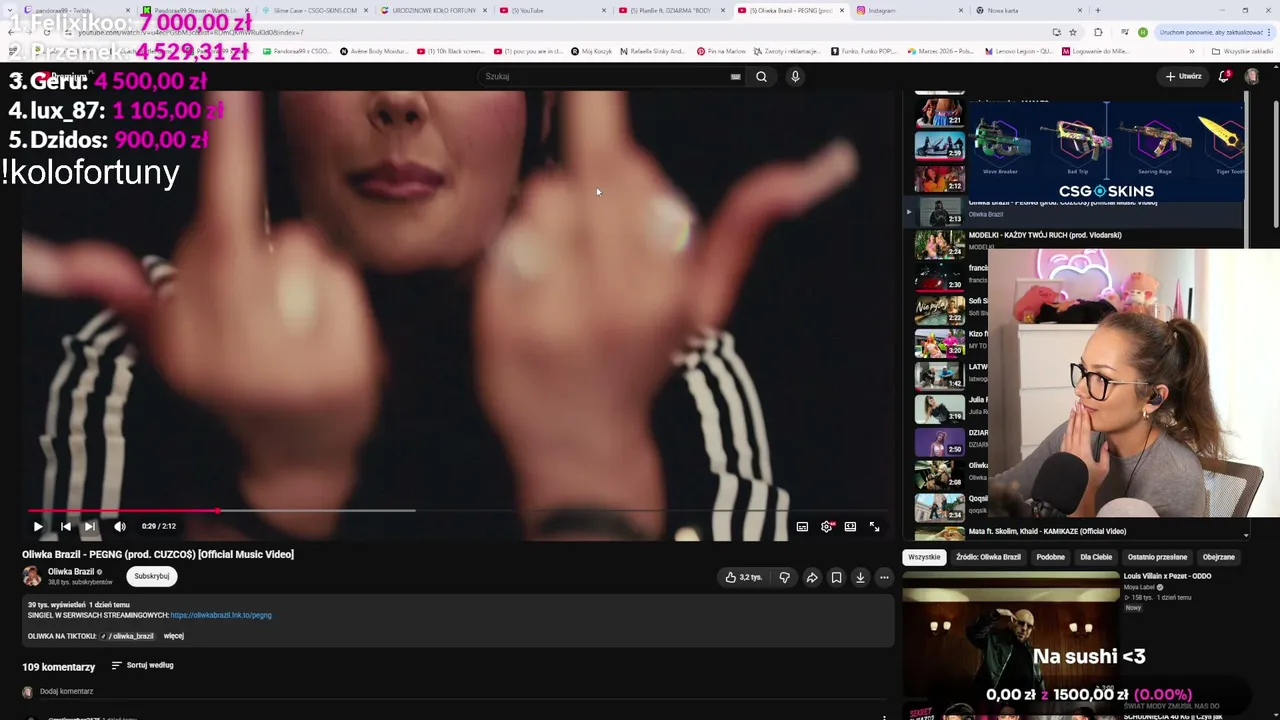1280x720 pixels.
Task: Bookmark this page with the star icon
Action: tap(1073, 32)
